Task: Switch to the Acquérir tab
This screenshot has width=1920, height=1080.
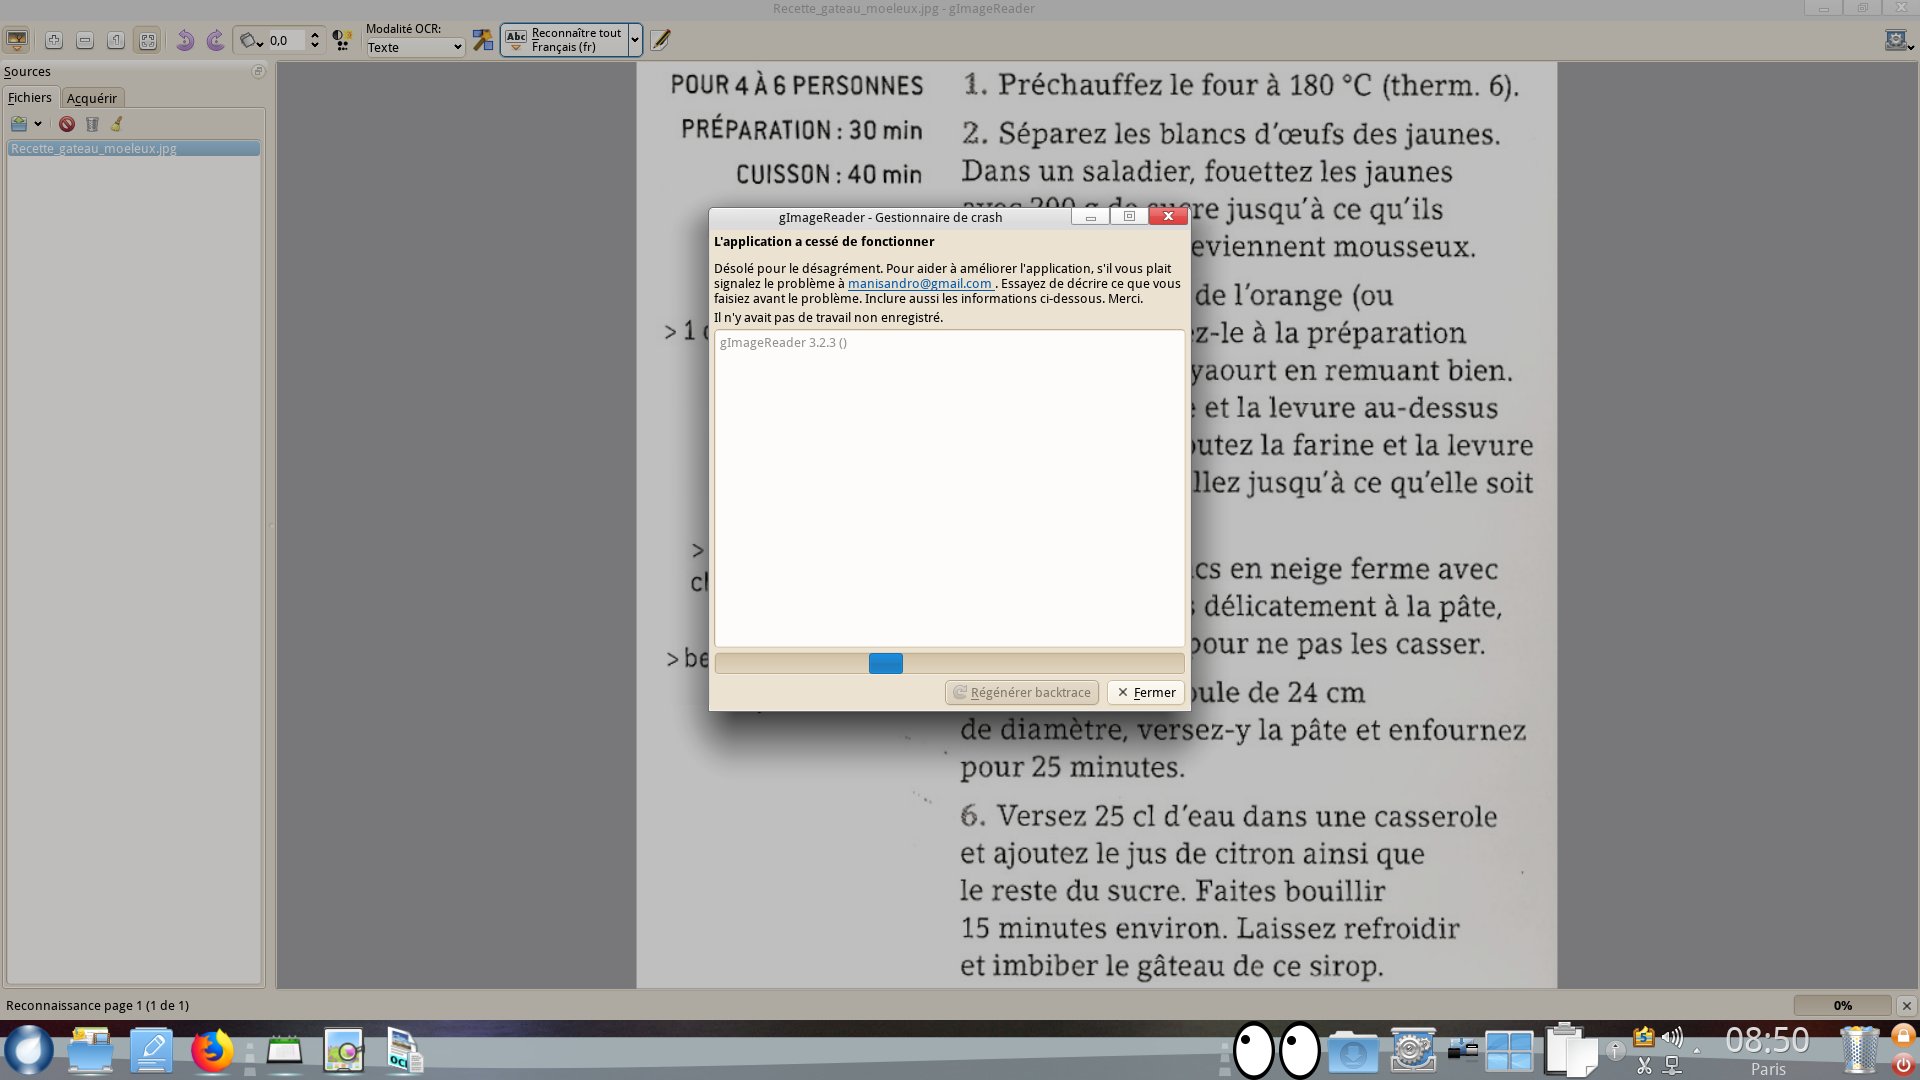Action: [92, 98]
